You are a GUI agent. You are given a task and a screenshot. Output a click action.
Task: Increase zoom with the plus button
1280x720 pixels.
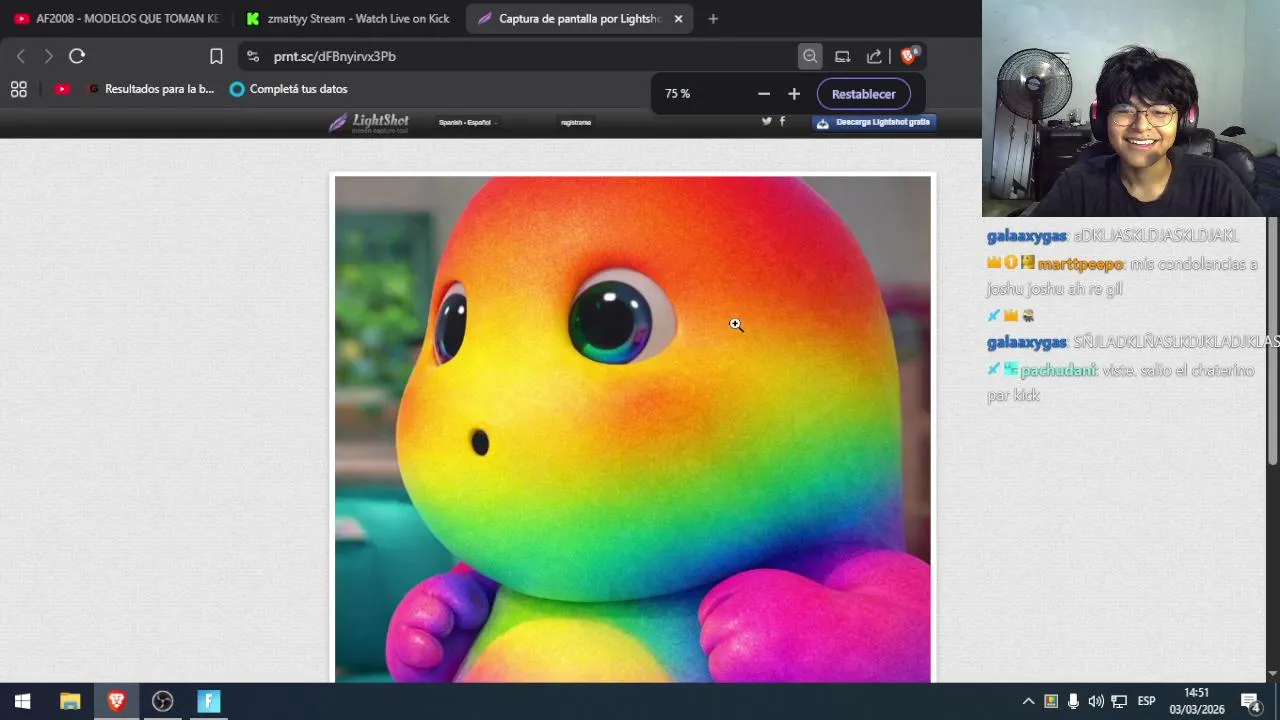point(794,93)
